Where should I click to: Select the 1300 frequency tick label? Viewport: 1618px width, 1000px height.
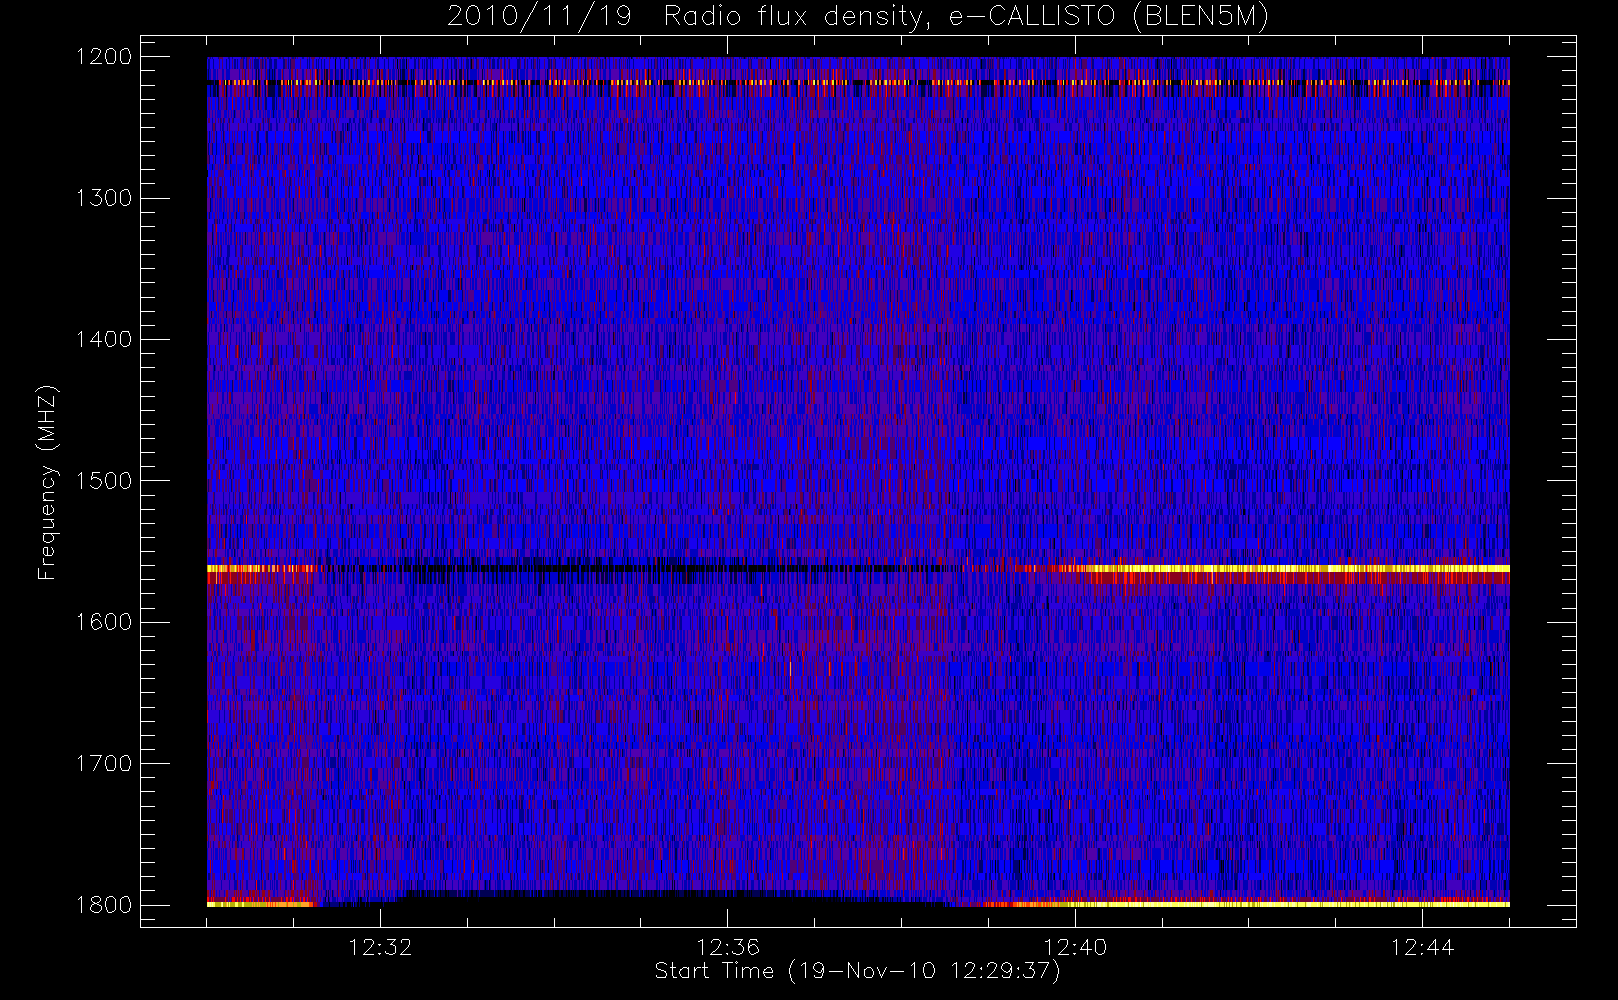click(104, 198)
